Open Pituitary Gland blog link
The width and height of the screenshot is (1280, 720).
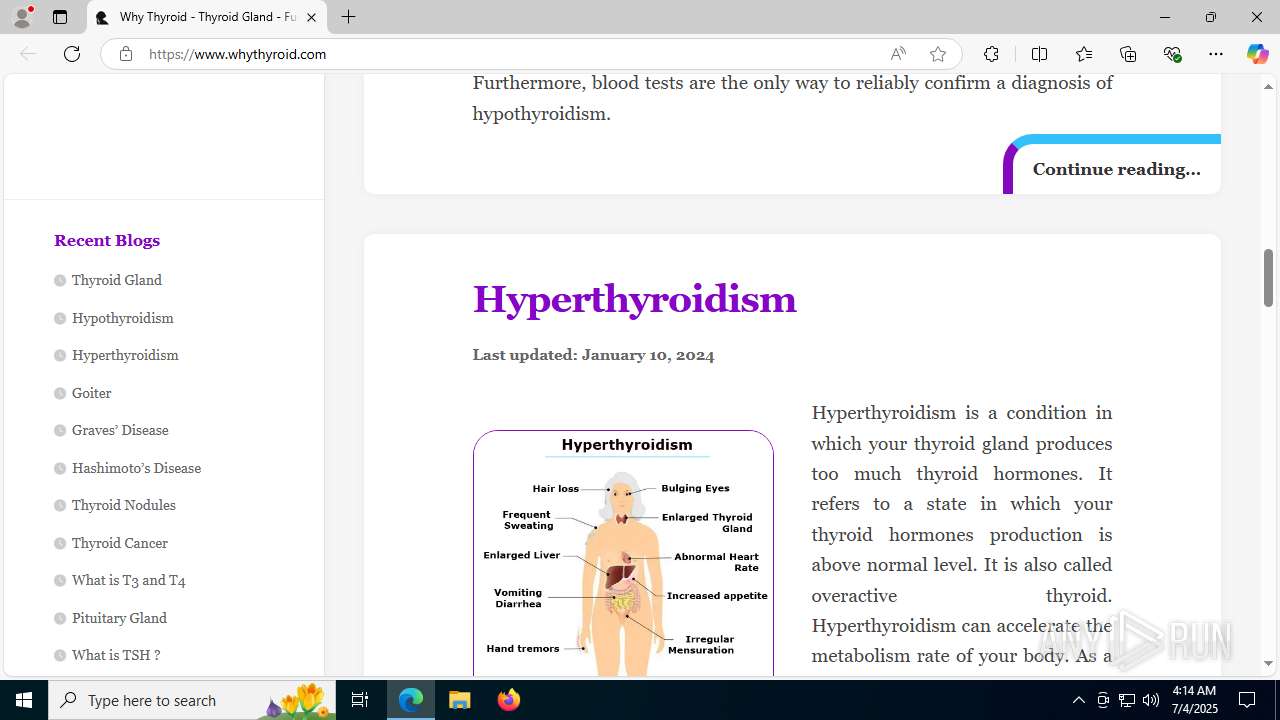click(119, 618)
